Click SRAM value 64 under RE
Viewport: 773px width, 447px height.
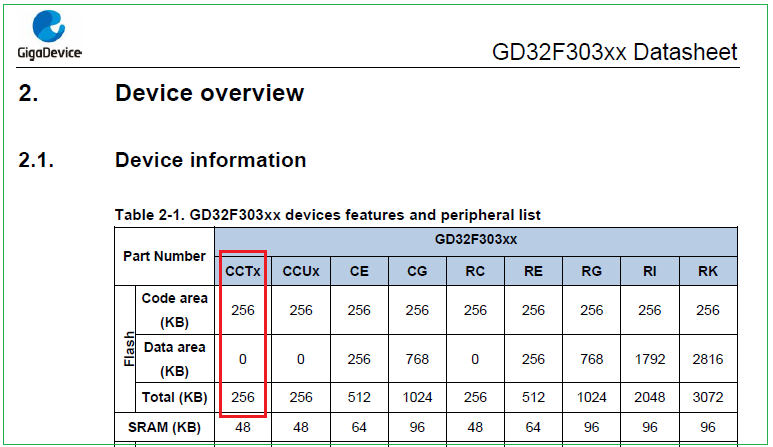533,427
